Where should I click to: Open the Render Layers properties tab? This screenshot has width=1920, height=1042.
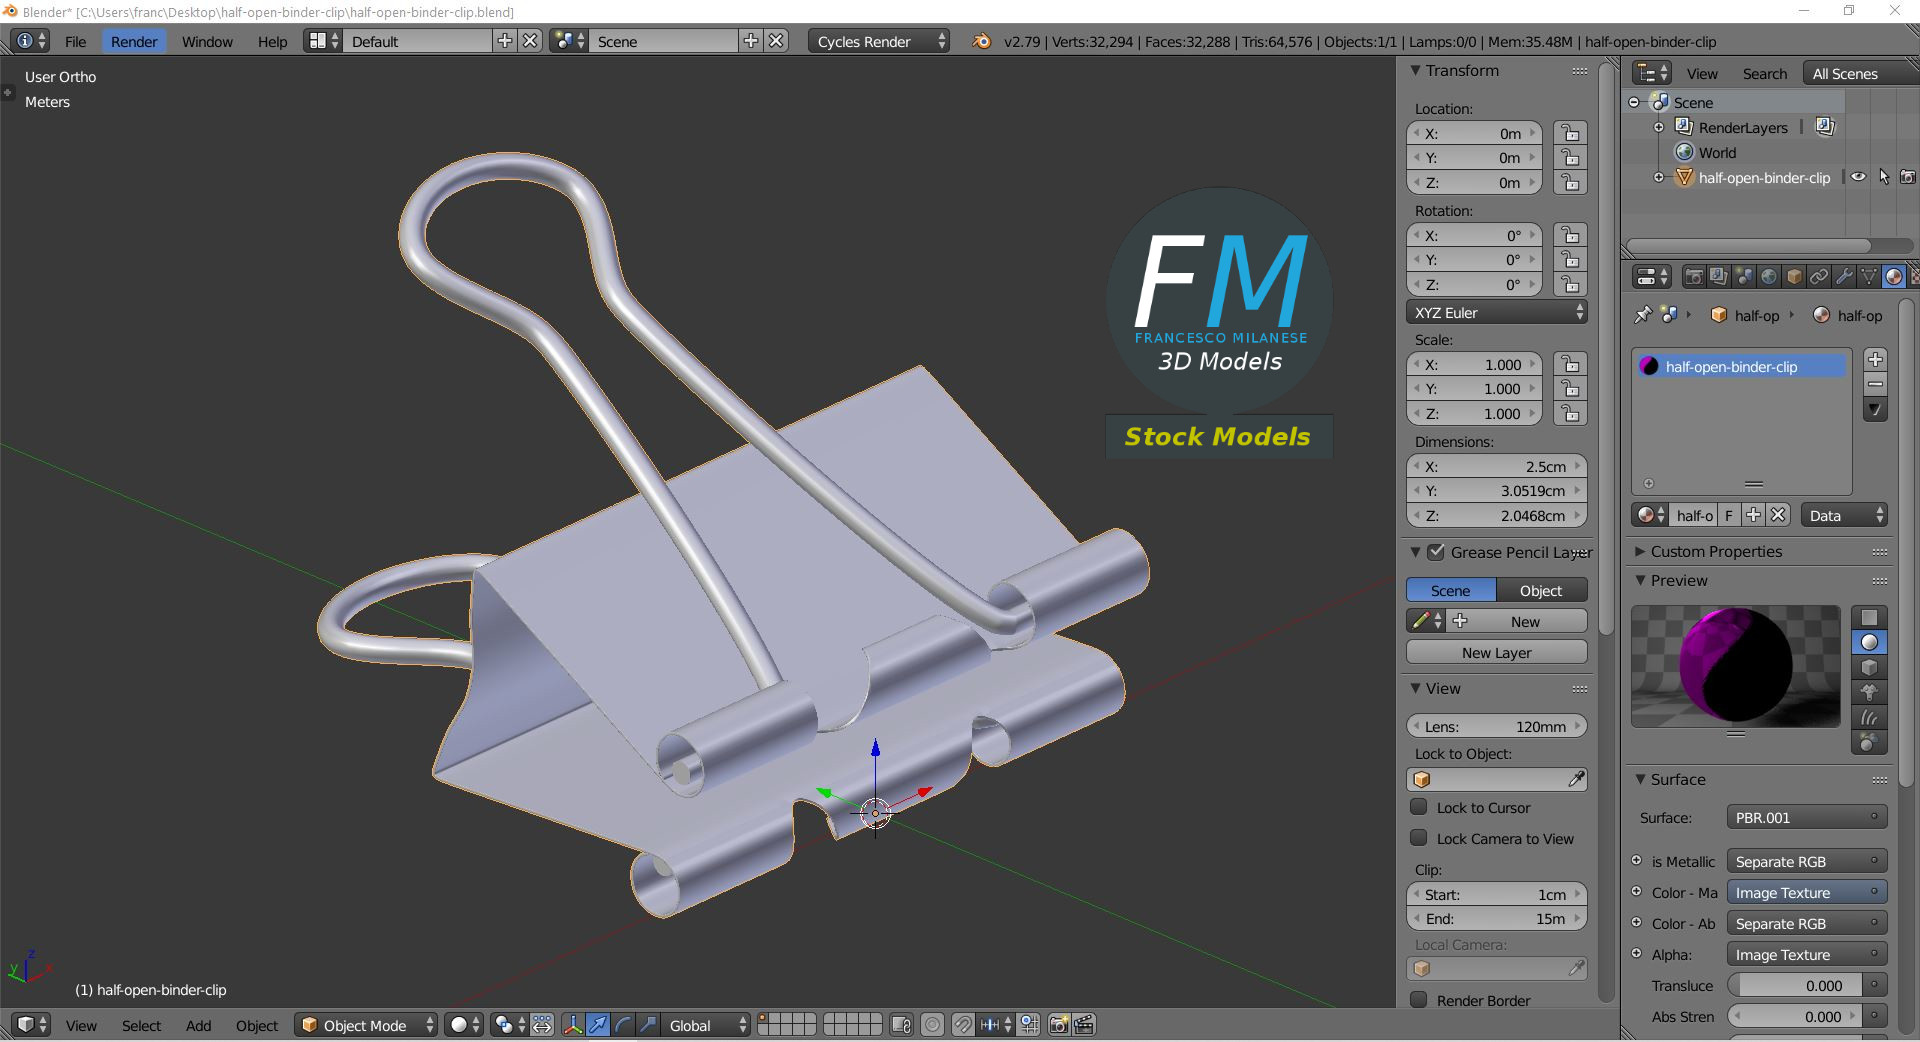[x=1719, y=277]
